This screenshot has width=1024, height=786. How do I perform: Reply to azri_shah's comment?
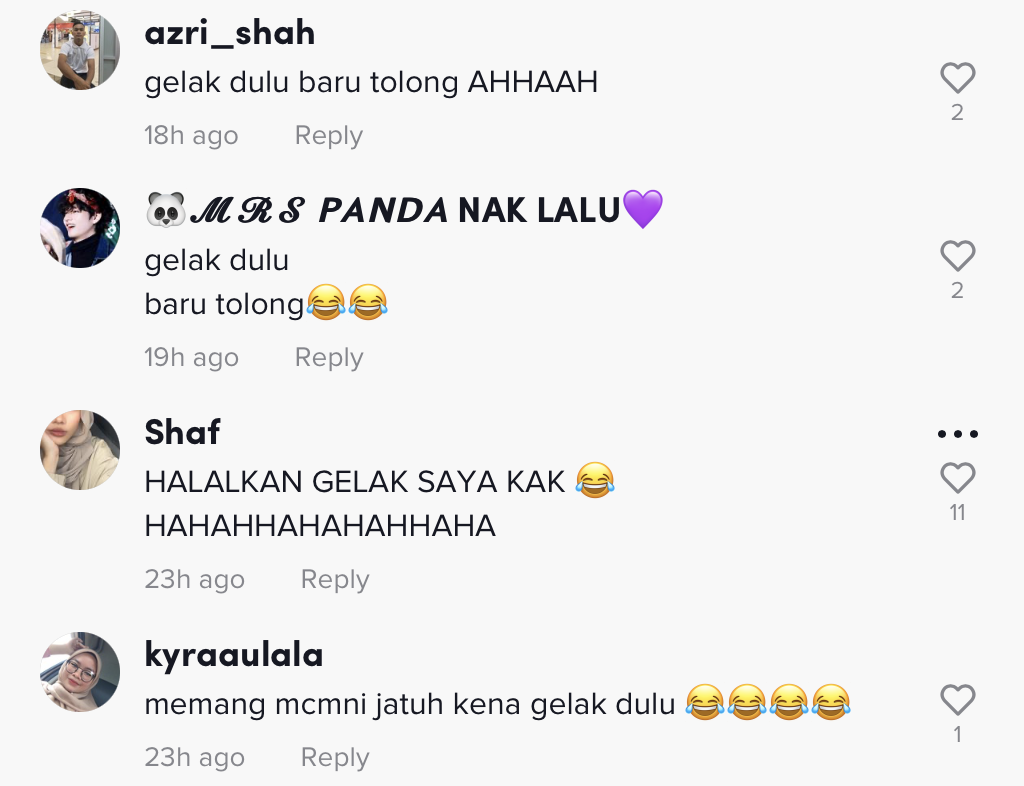click(328, 136)
